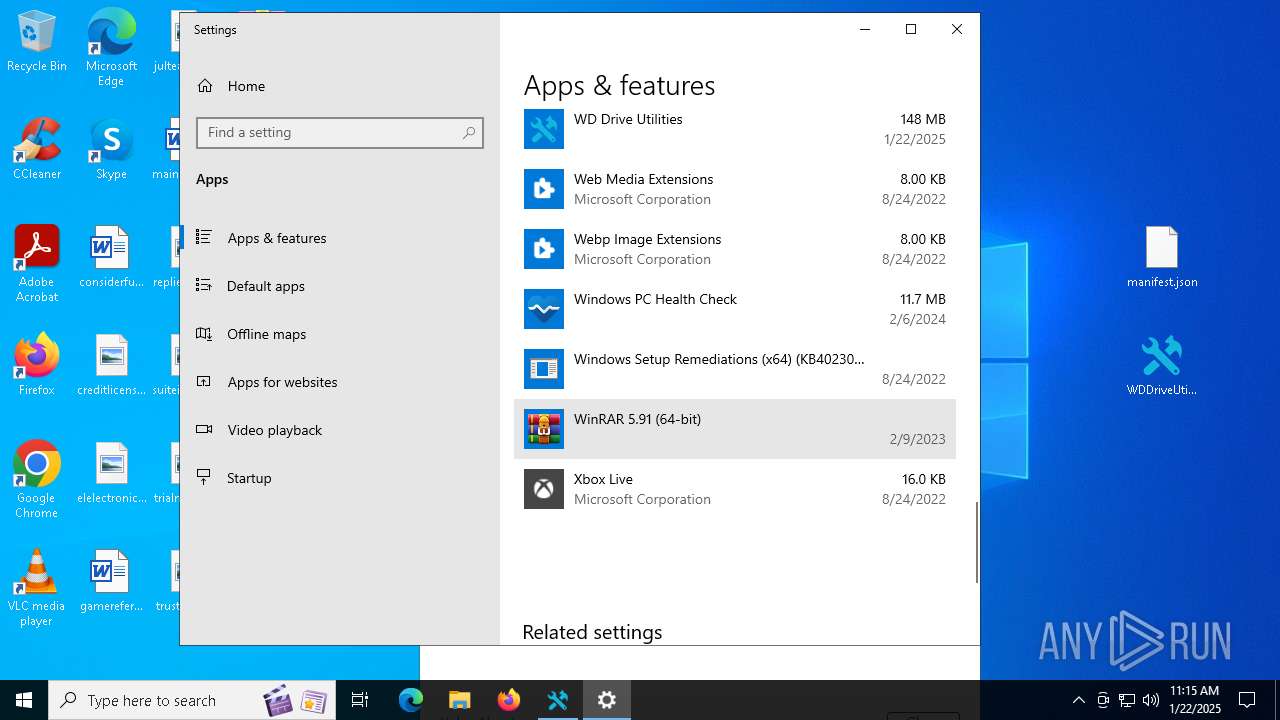Click the Settings gear taskbar item
The width and height of the screenshot is (1280, 720).
[607, 700]
